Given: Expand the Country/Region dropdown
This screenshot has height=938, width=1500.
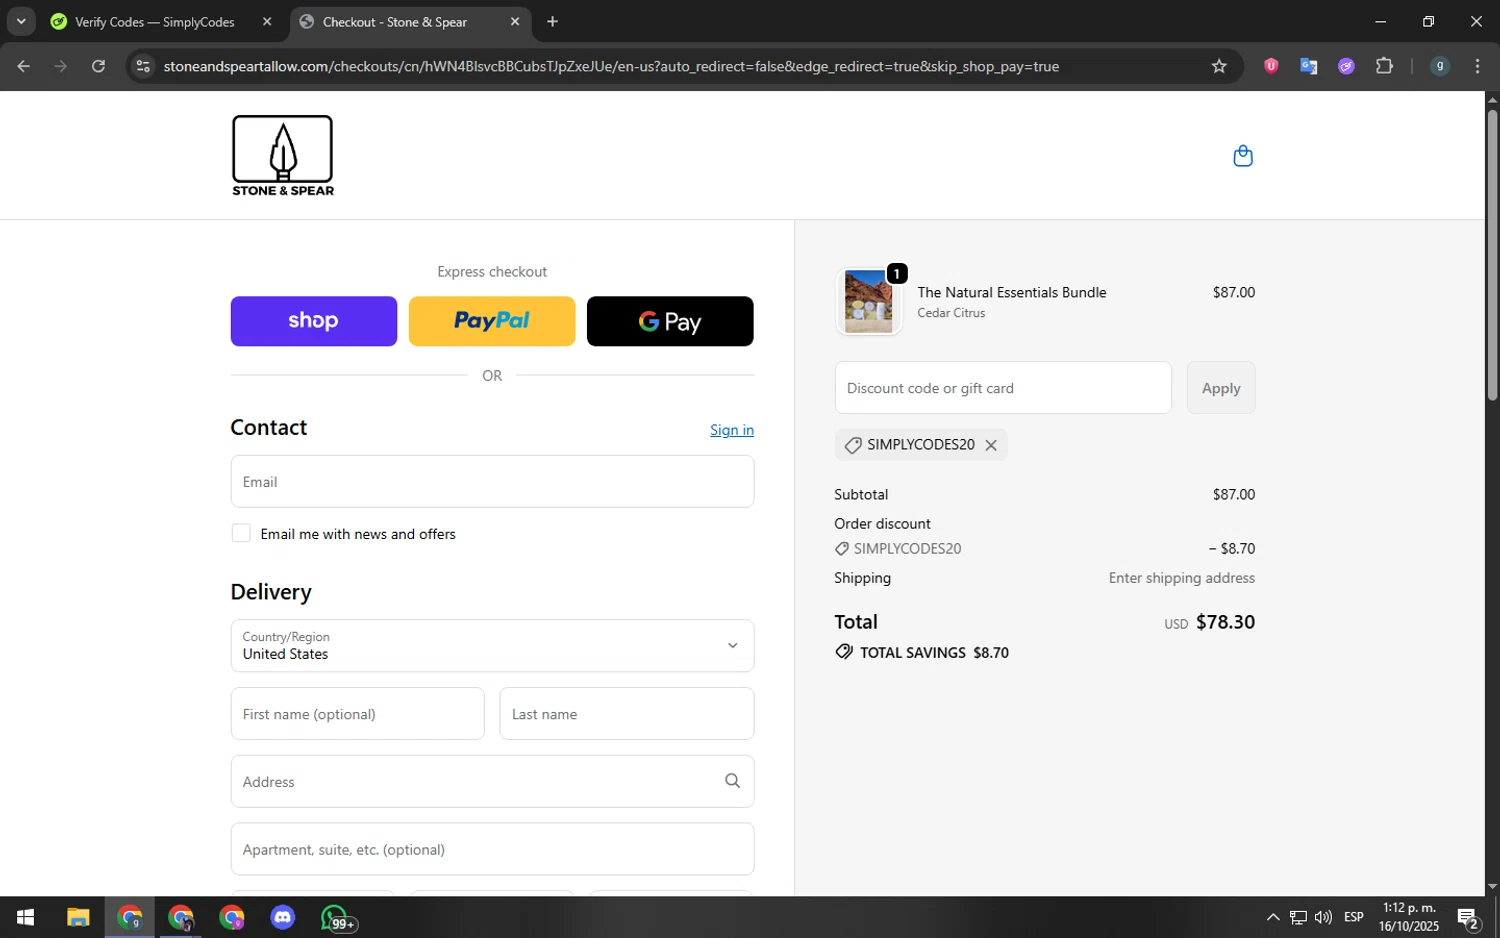Looking at the screenshot, I should click(x=492, y=645).
